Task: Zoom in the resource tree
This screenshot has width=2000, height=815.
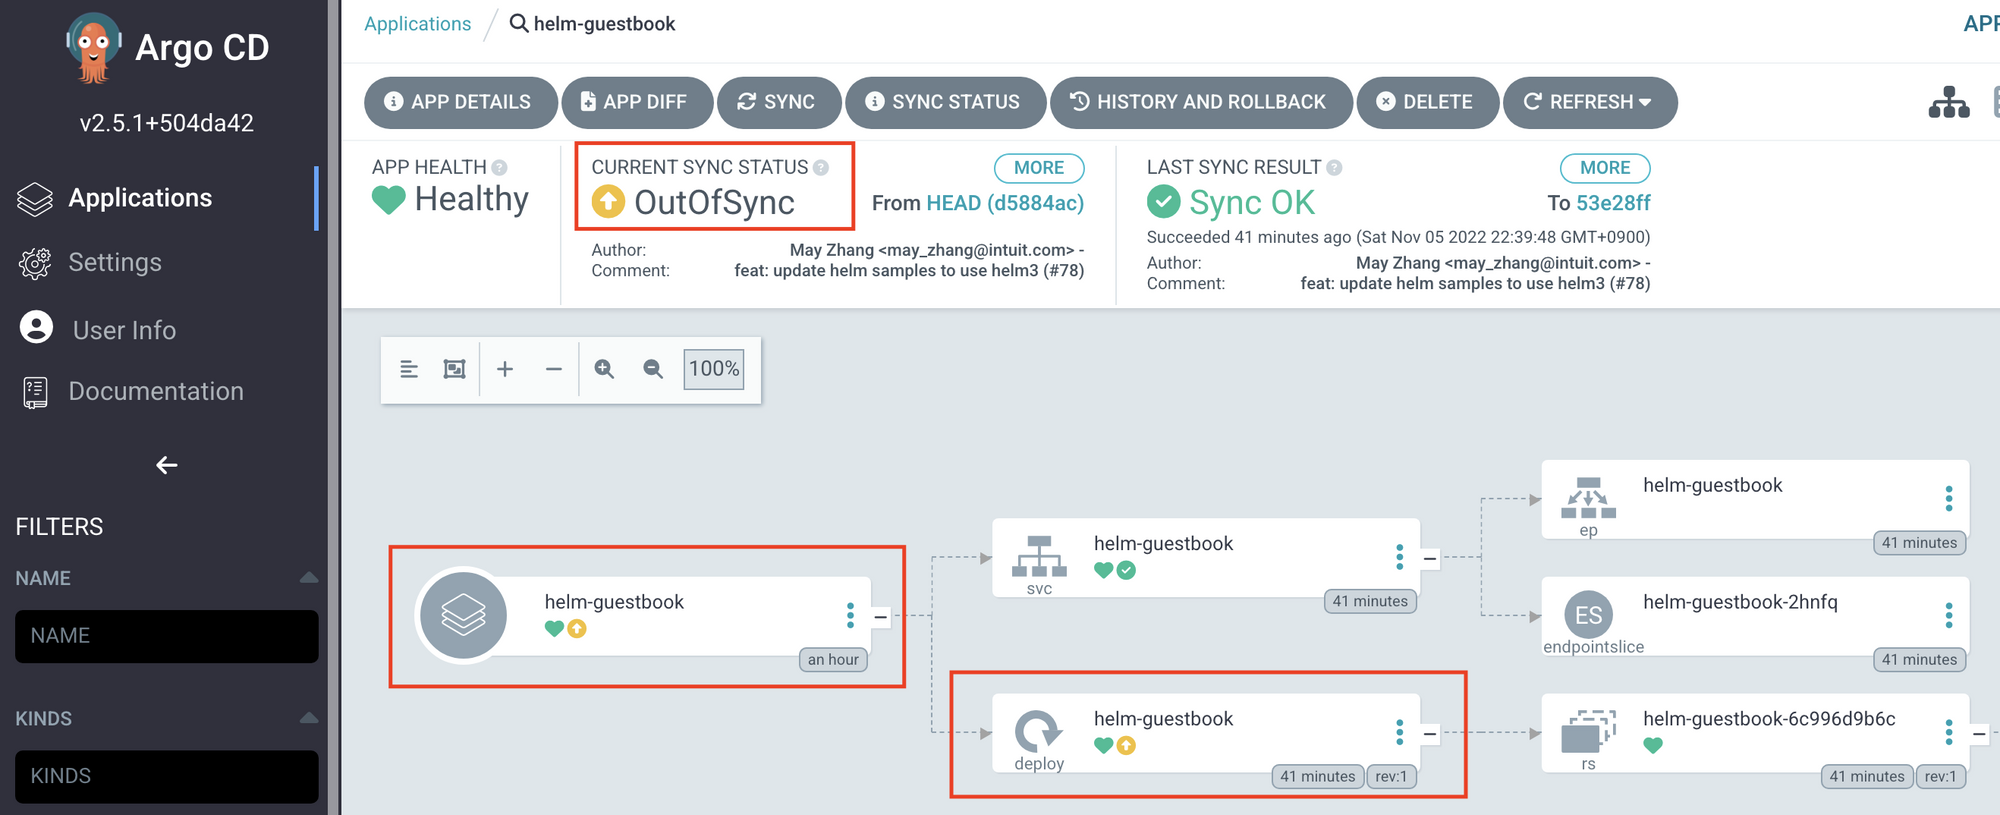Action: (x=604, y=369)
